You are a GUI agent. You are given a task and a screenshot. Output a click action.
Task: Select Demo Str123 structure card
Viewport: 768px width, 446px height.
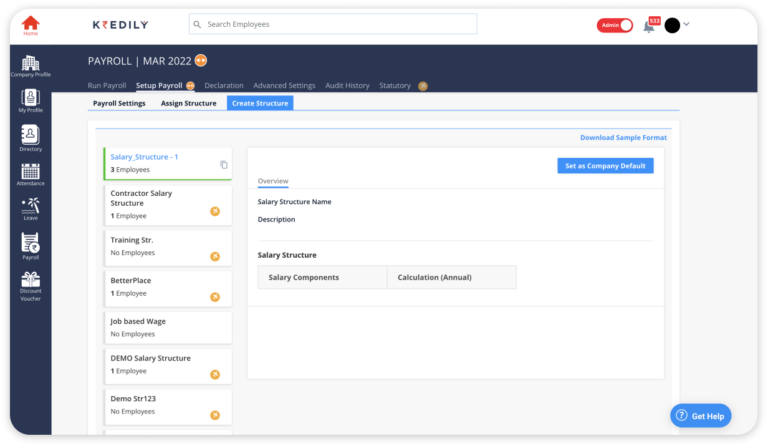pyautogui.click(x=168, y=407)
